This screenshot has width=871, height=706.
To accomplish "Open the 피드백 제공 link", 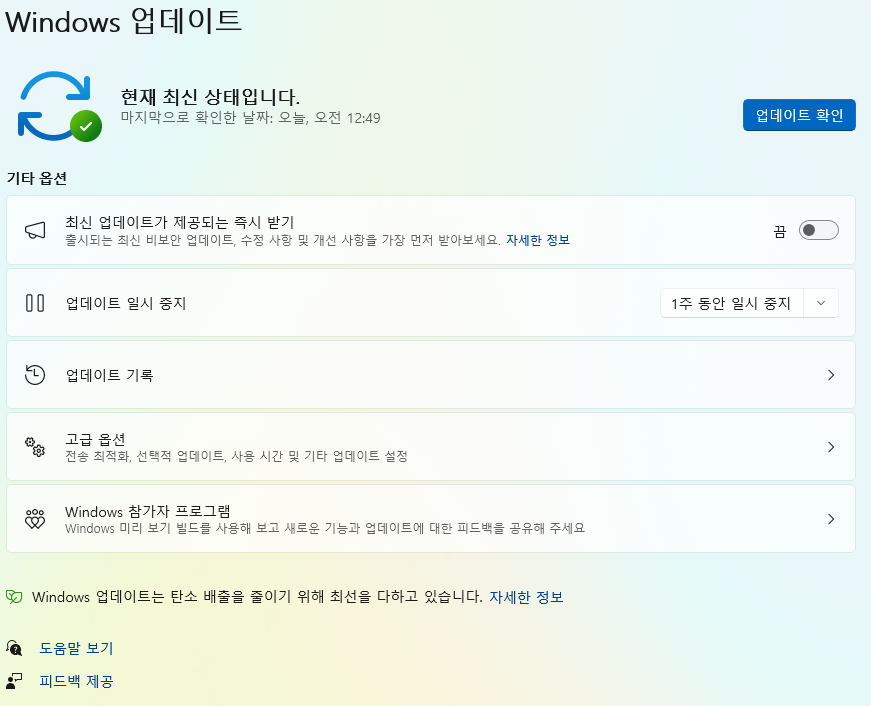I will (x=76, y=681).
